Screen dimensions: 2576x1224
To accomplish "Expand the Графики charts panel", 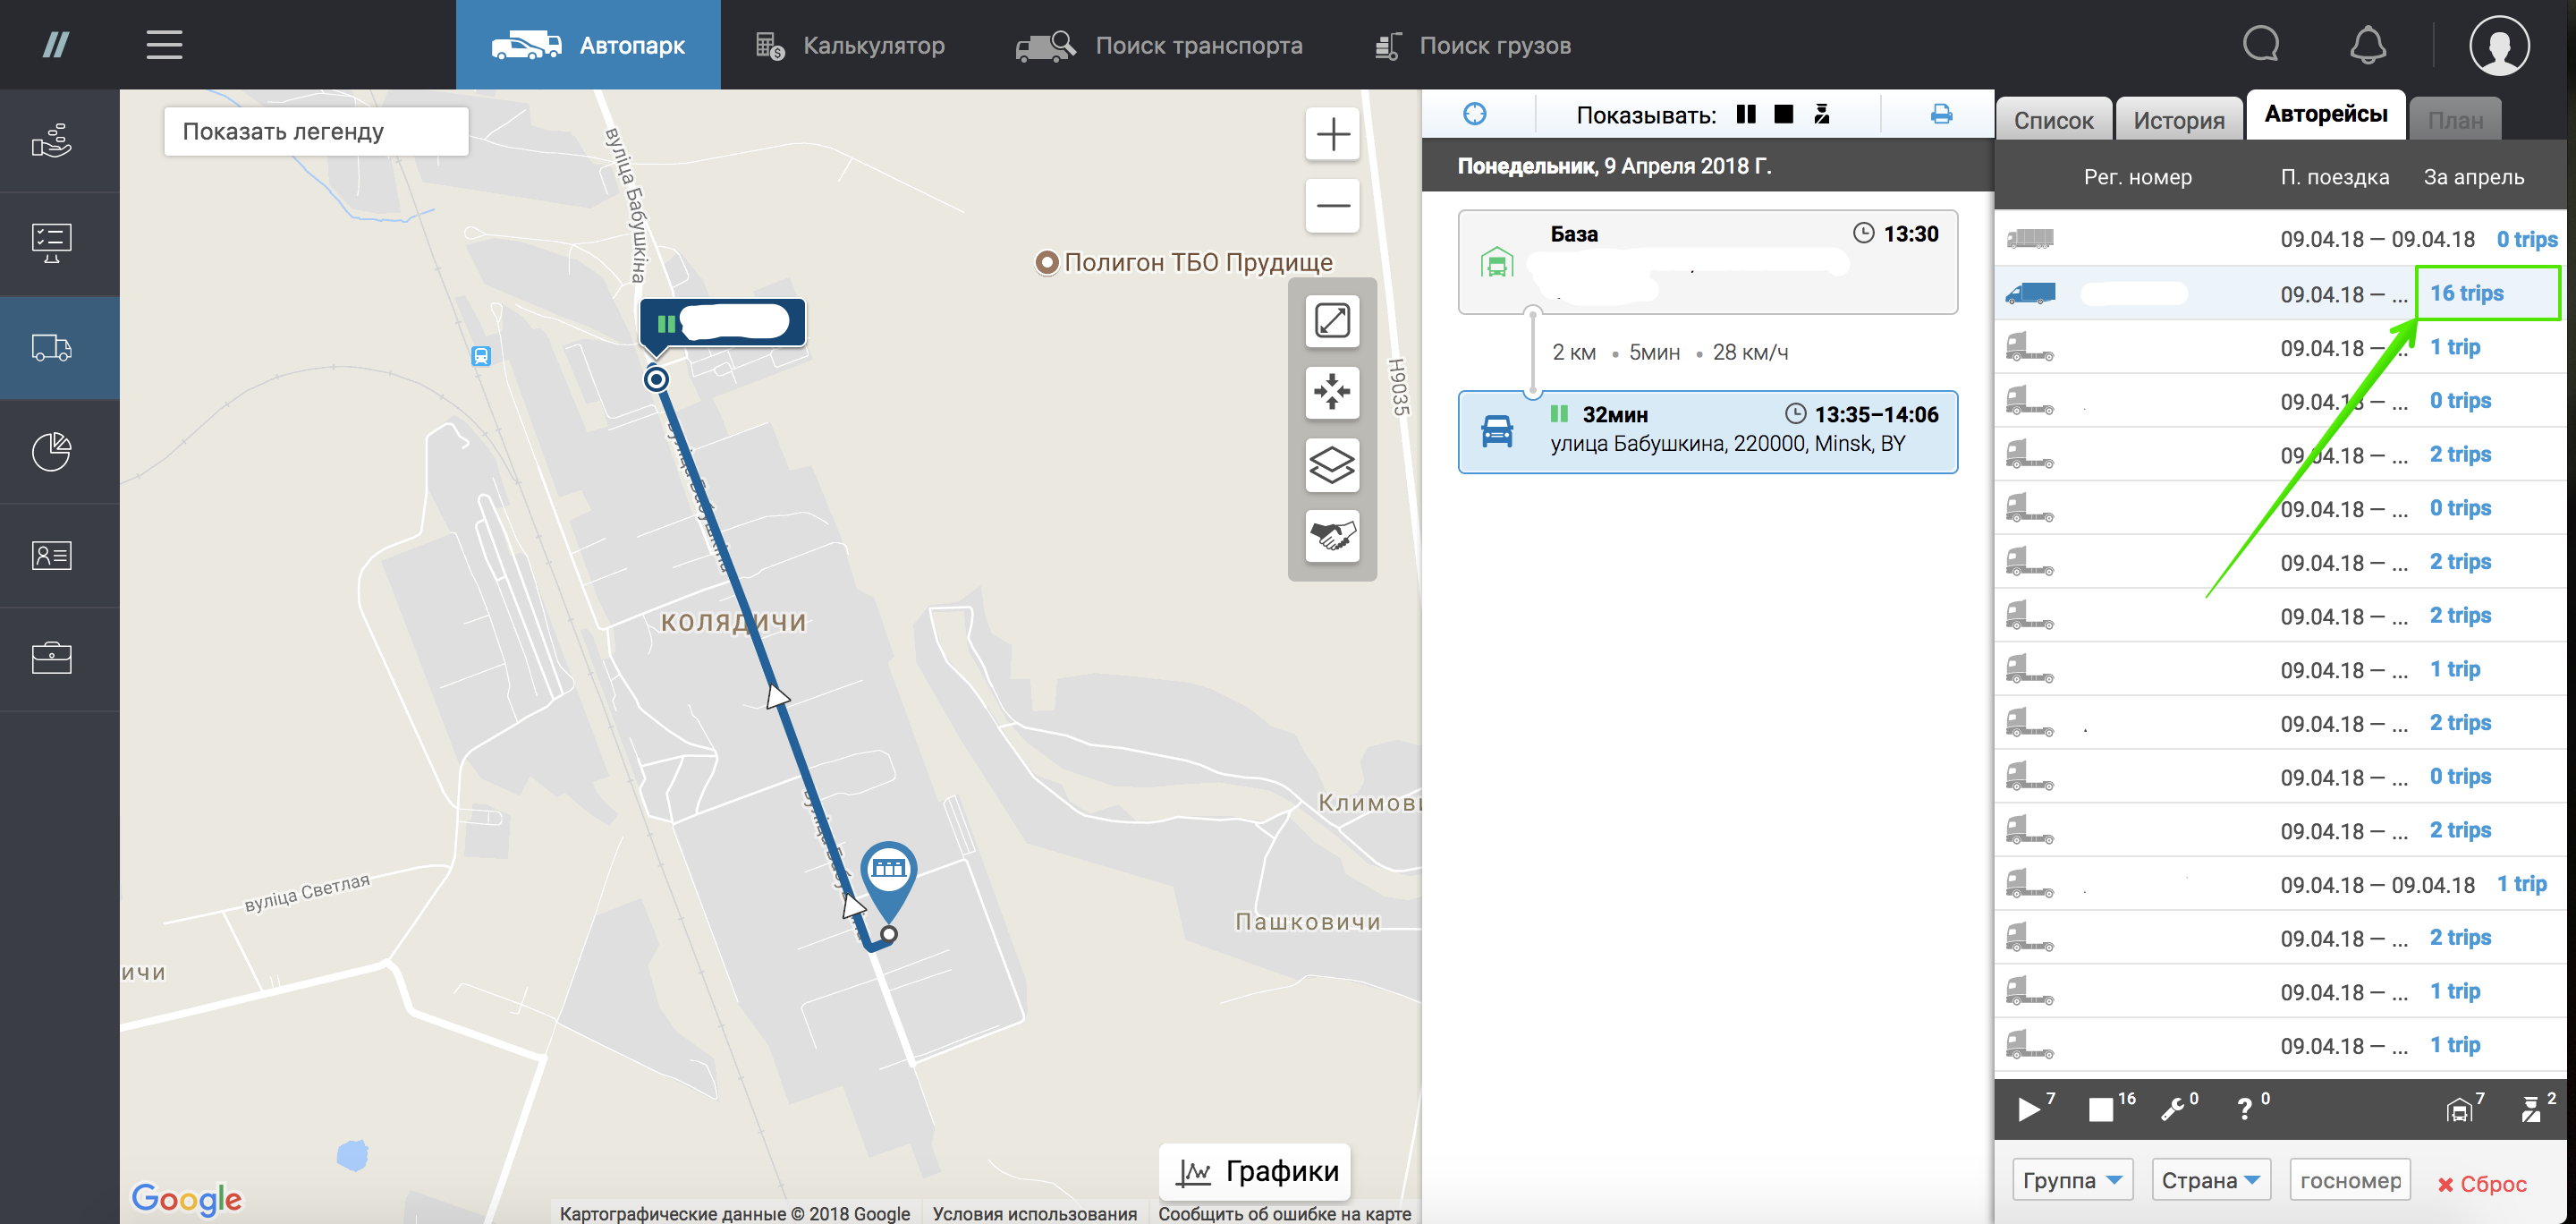I will [1256, 1171].
